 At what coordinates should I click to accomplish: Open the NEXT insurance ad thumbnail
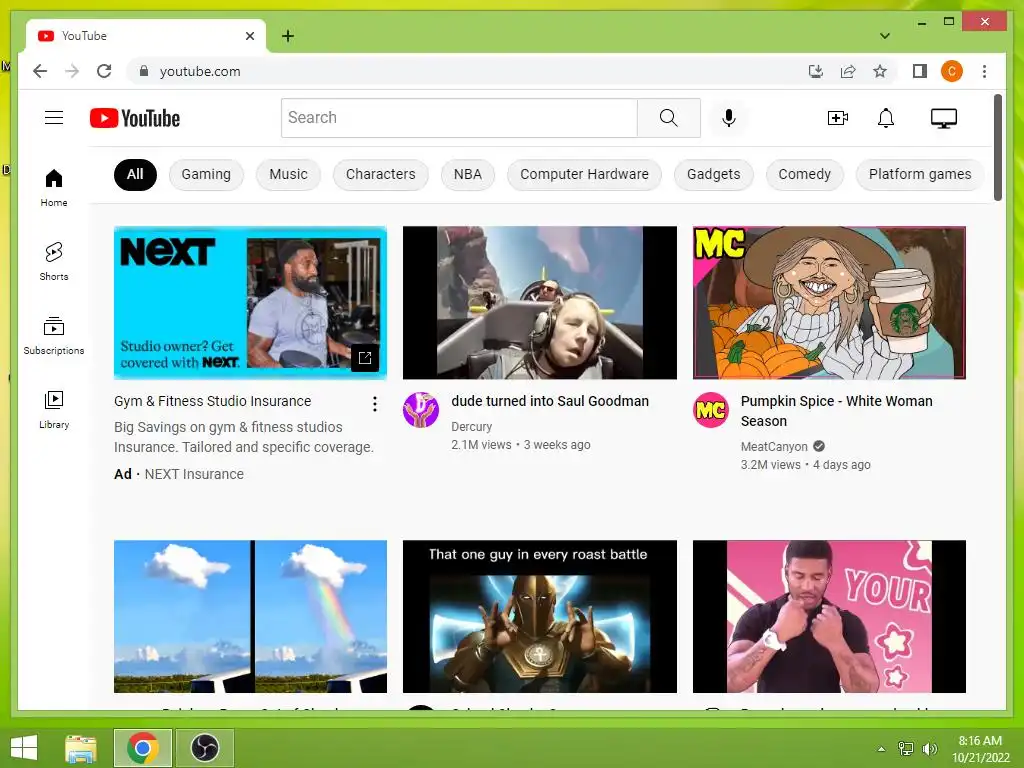point(250,302)
